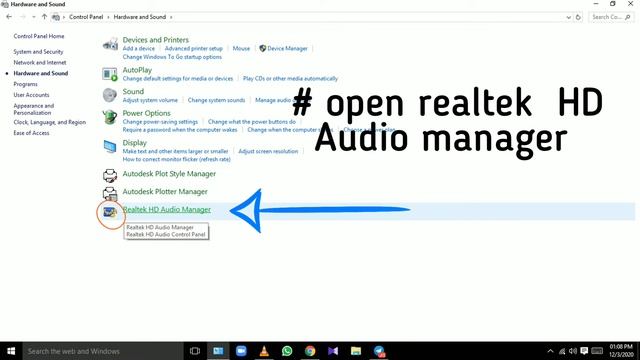Expand the chevron after Hardware and Sound
This screenshot has height=360, width=640.
(x=171, y=17)
